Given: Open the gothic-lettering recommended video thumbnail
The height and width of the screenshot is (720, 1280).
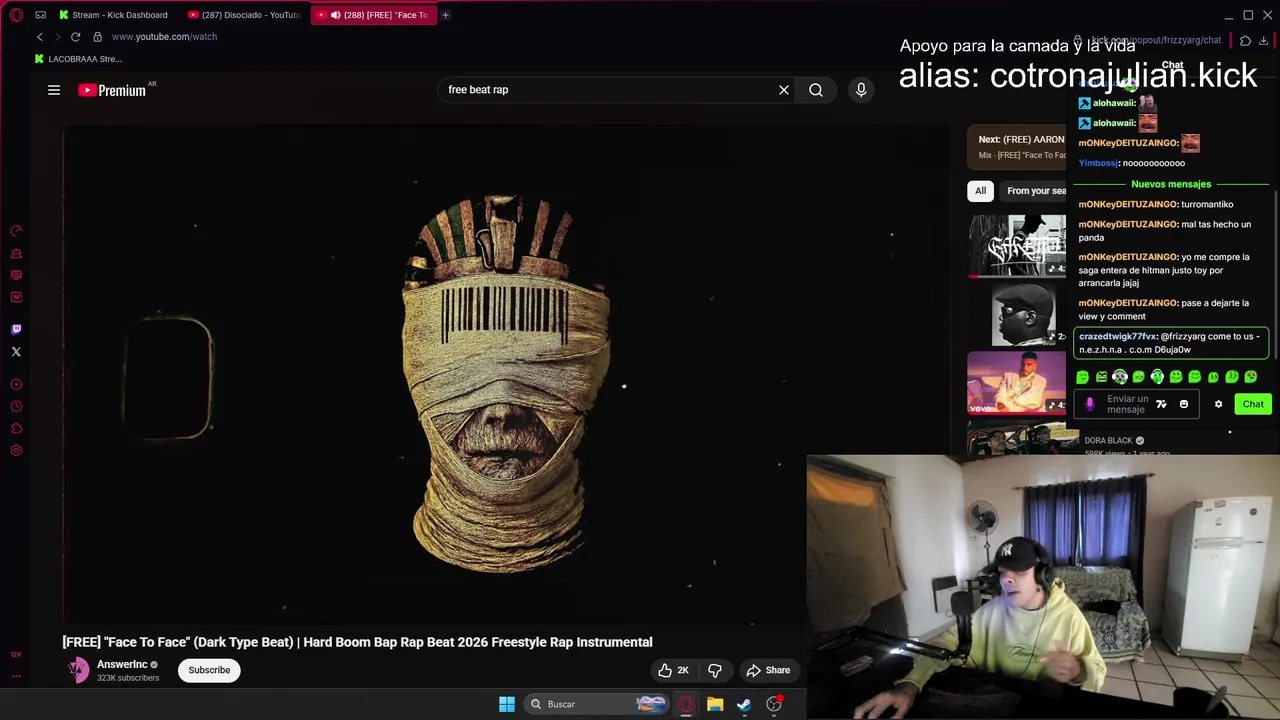Looking at the screenshot, I should (1017, 245).
